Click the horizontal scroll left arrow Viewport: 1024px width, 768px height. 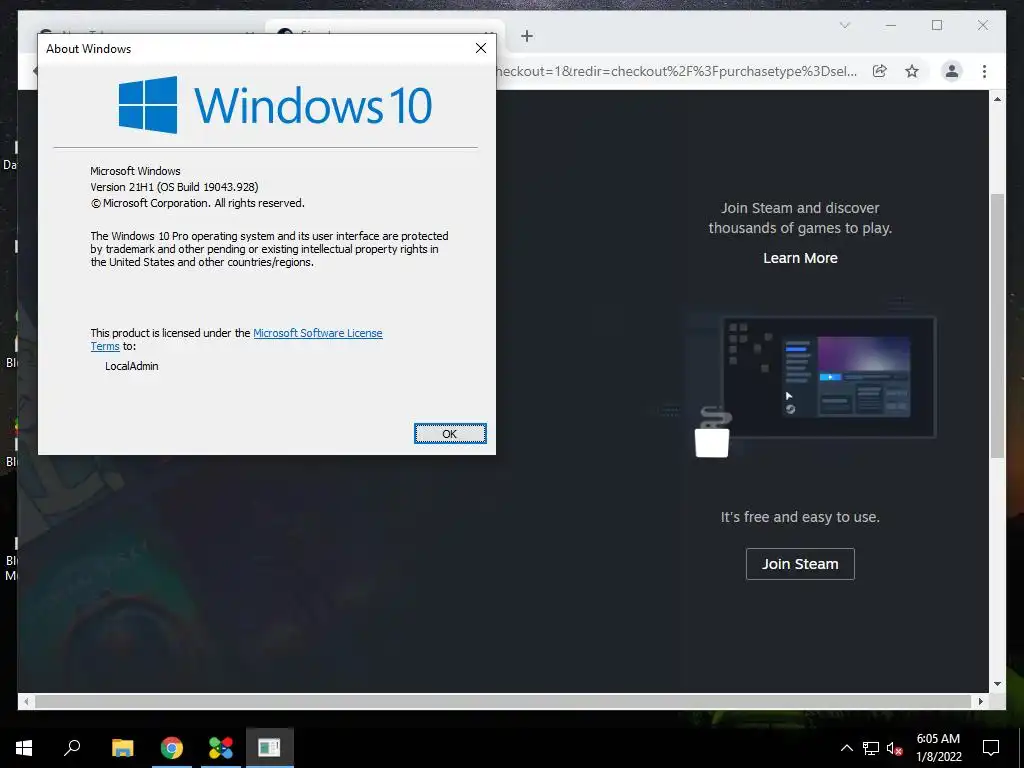pyautogui.click(x=26, y=701)
